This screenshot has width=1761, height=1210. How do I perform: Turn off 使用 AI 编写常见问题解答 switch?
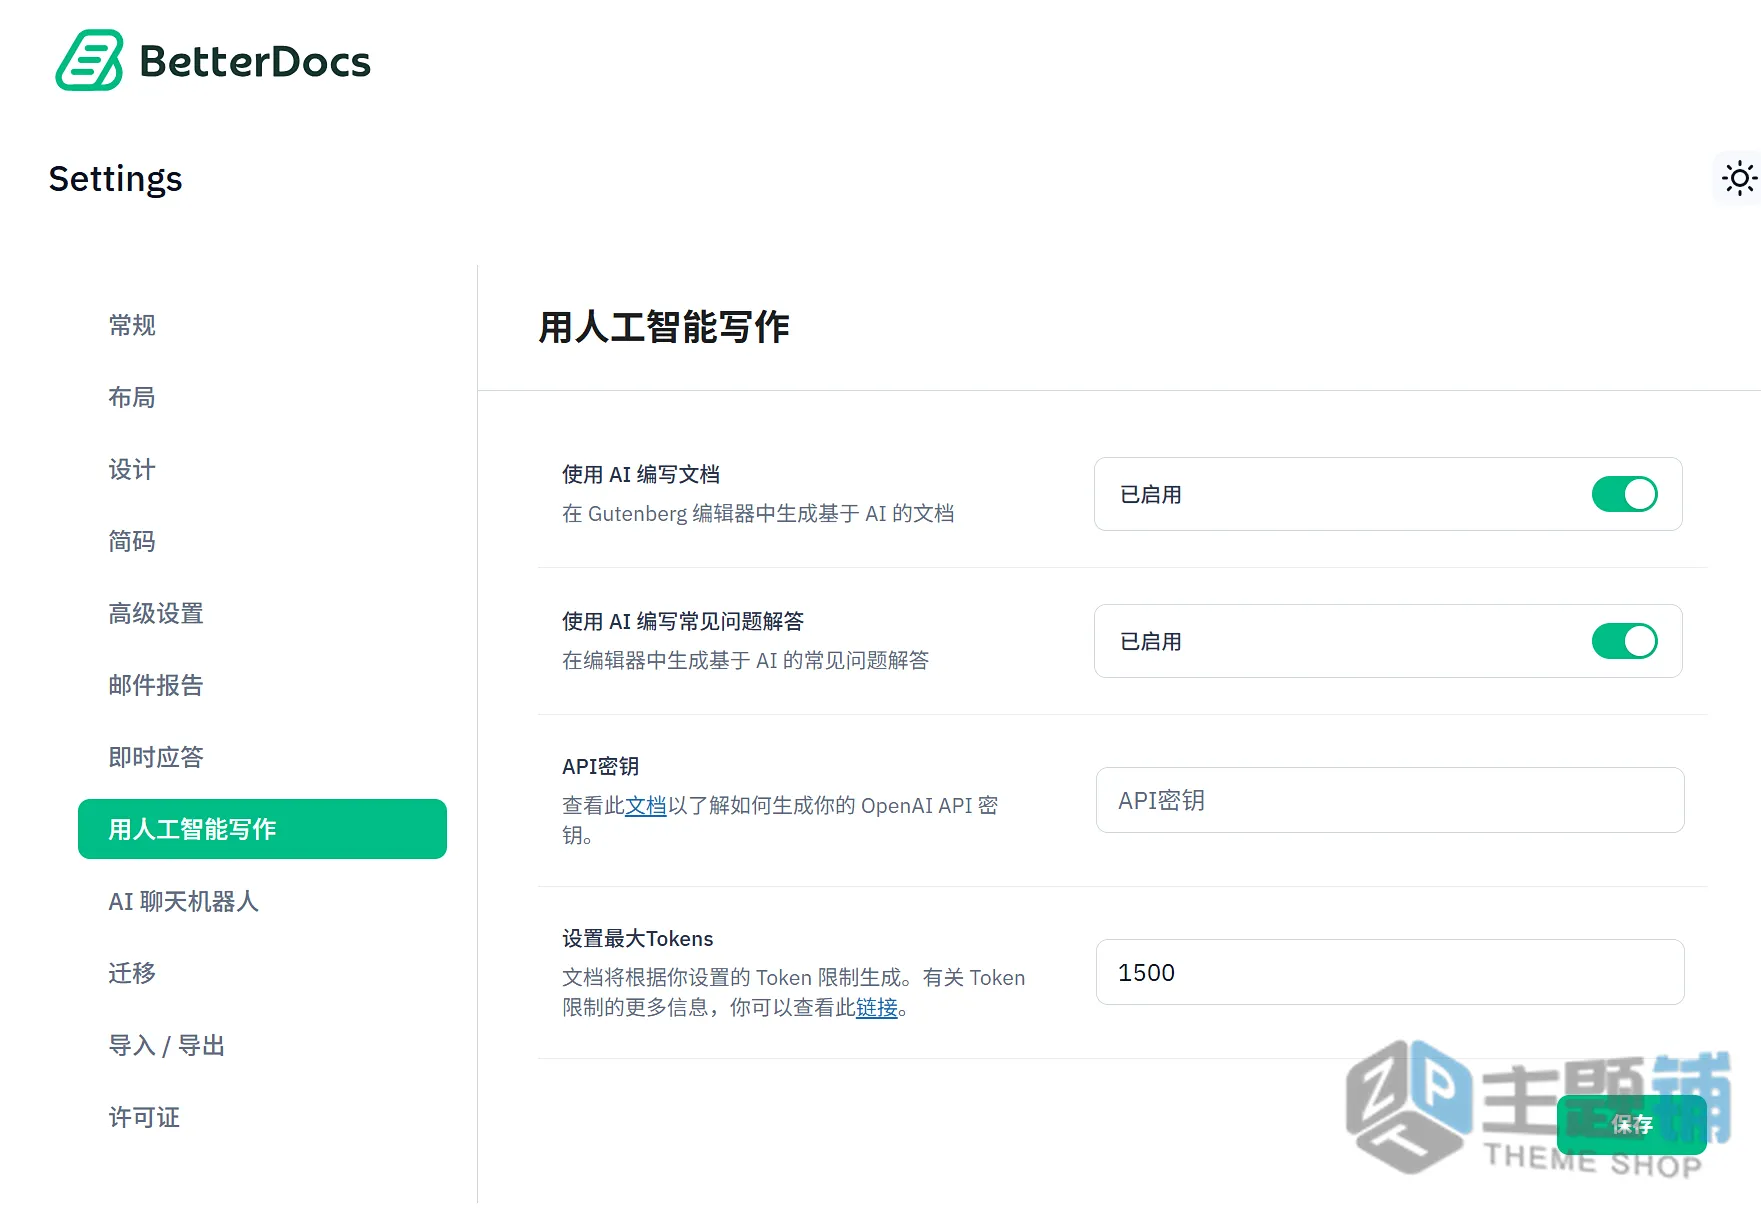[x=1624, y=641]
